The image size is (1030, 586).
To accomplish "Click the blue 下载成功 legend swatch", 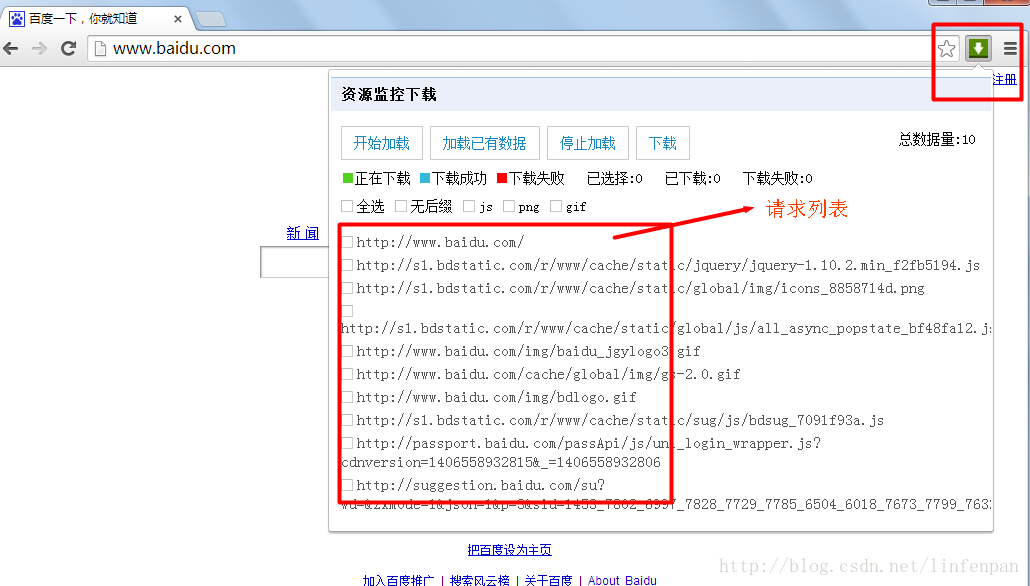I will [x=425, y=178].
